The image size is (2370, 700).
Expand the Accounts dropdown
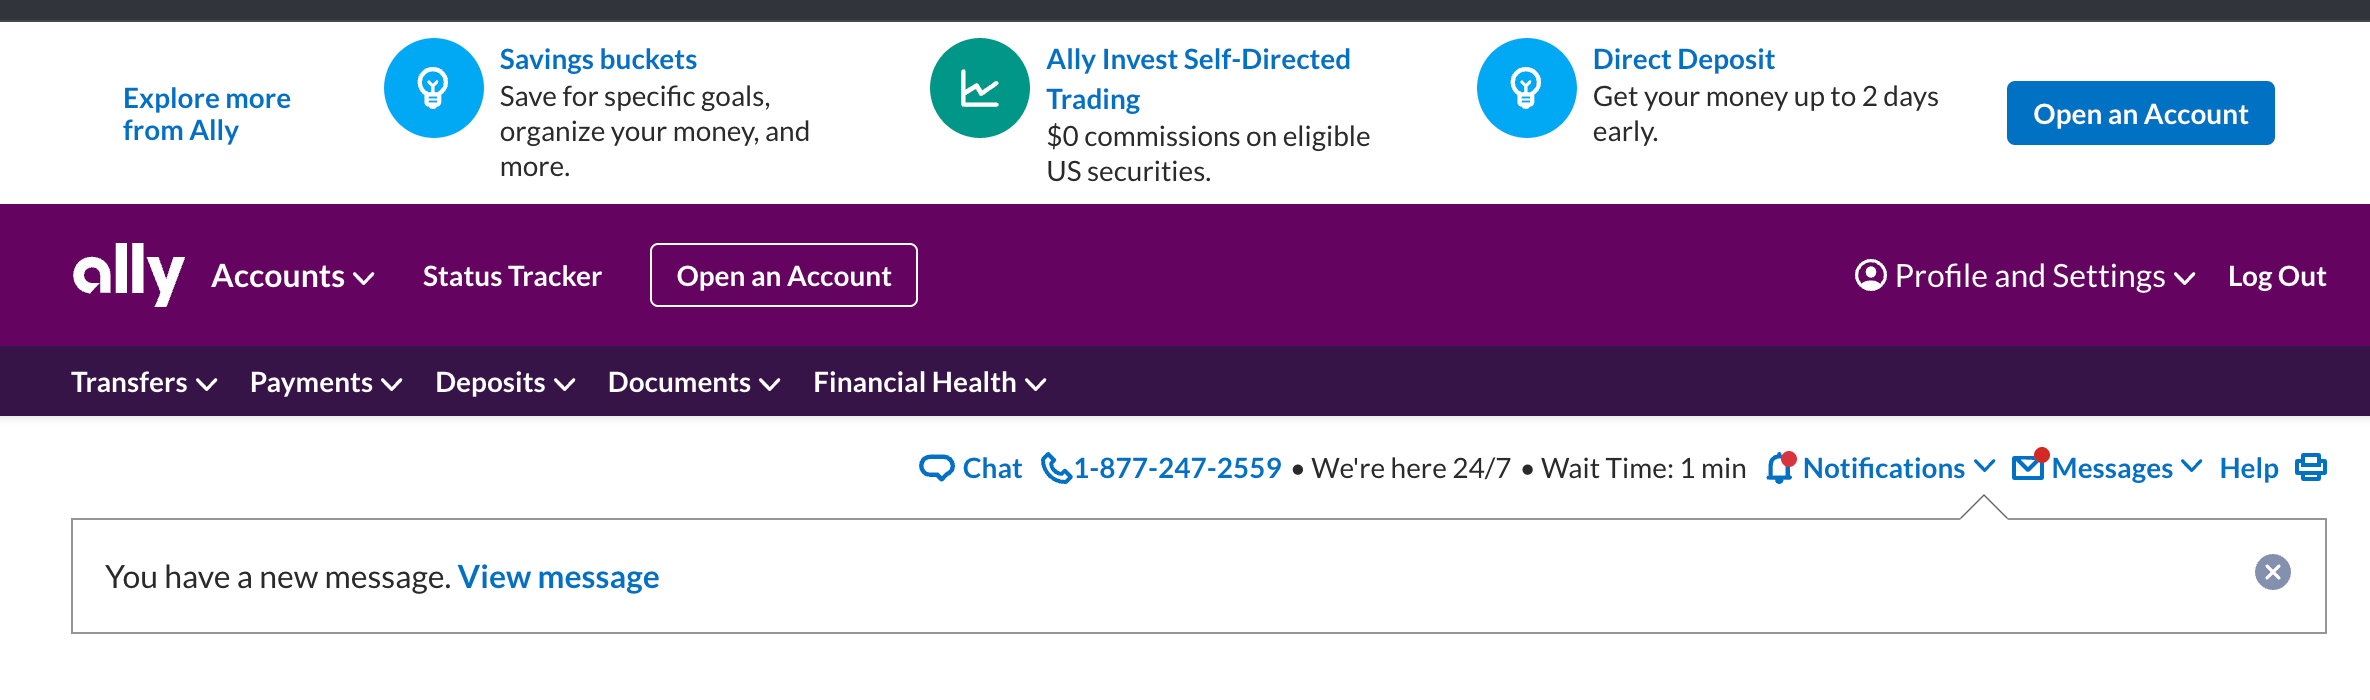(x=293, y=276)
